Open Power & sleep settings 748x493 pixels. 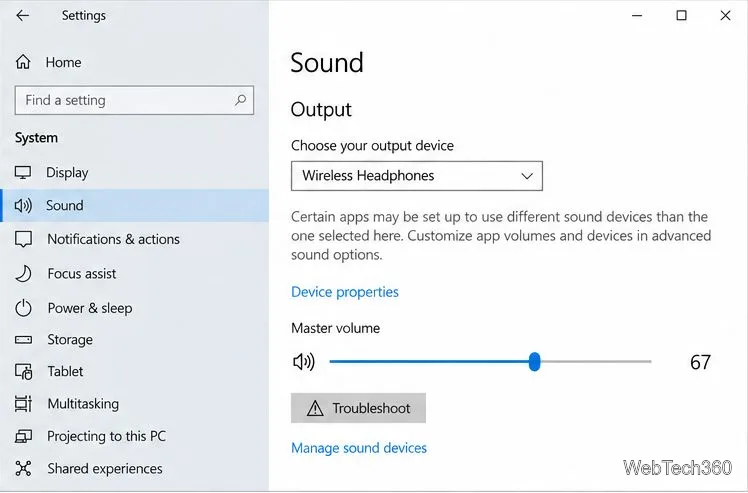90,308
